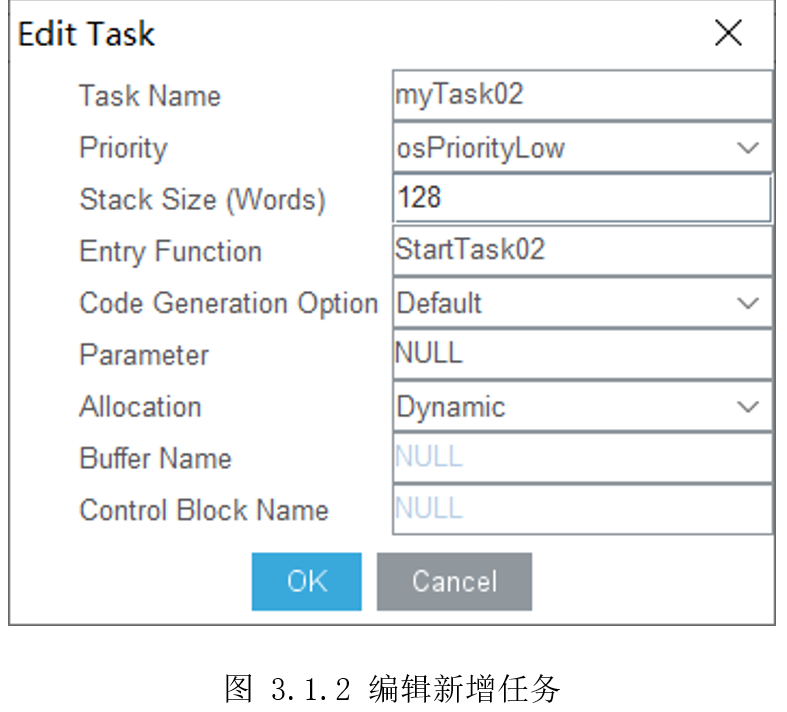The image size is (787, 712).
Task: Click the "Allocation" label text
Action: click(140, 407)
